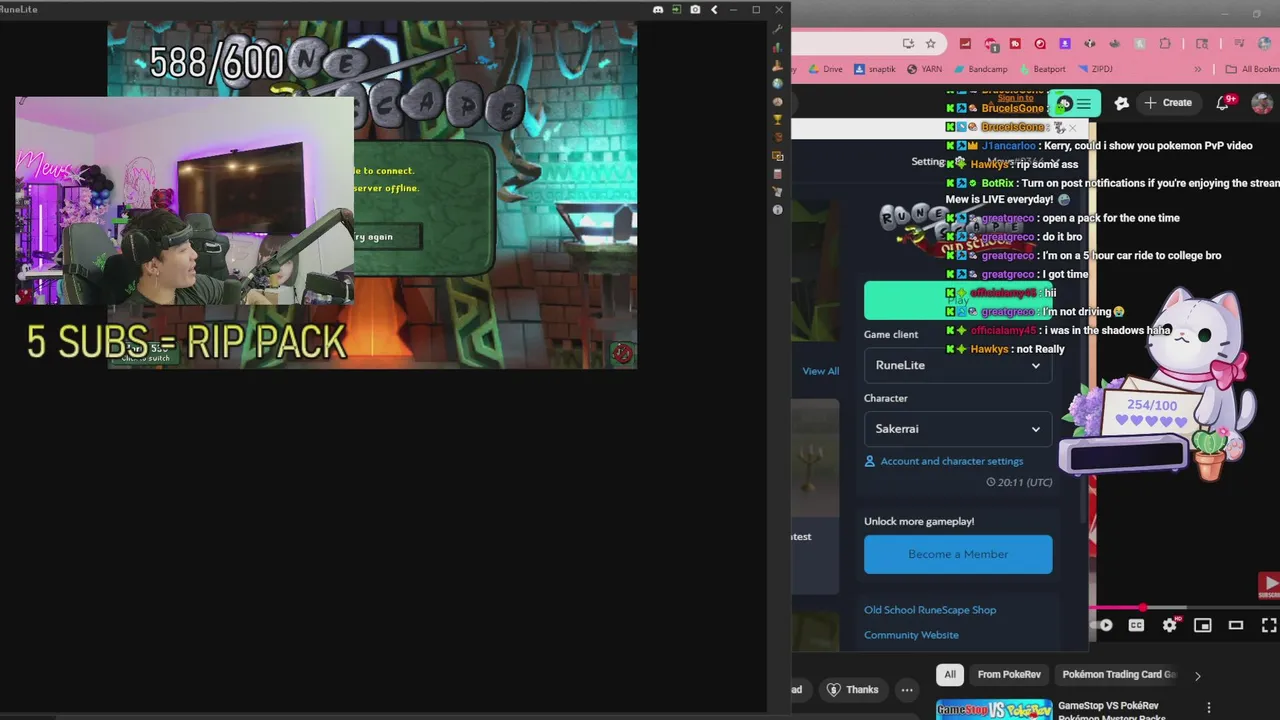This screenshot has width=1280, height=720.
Task: Open the Bandcamp bookmark
Action: pyautogui.click(x=980, y=69)
